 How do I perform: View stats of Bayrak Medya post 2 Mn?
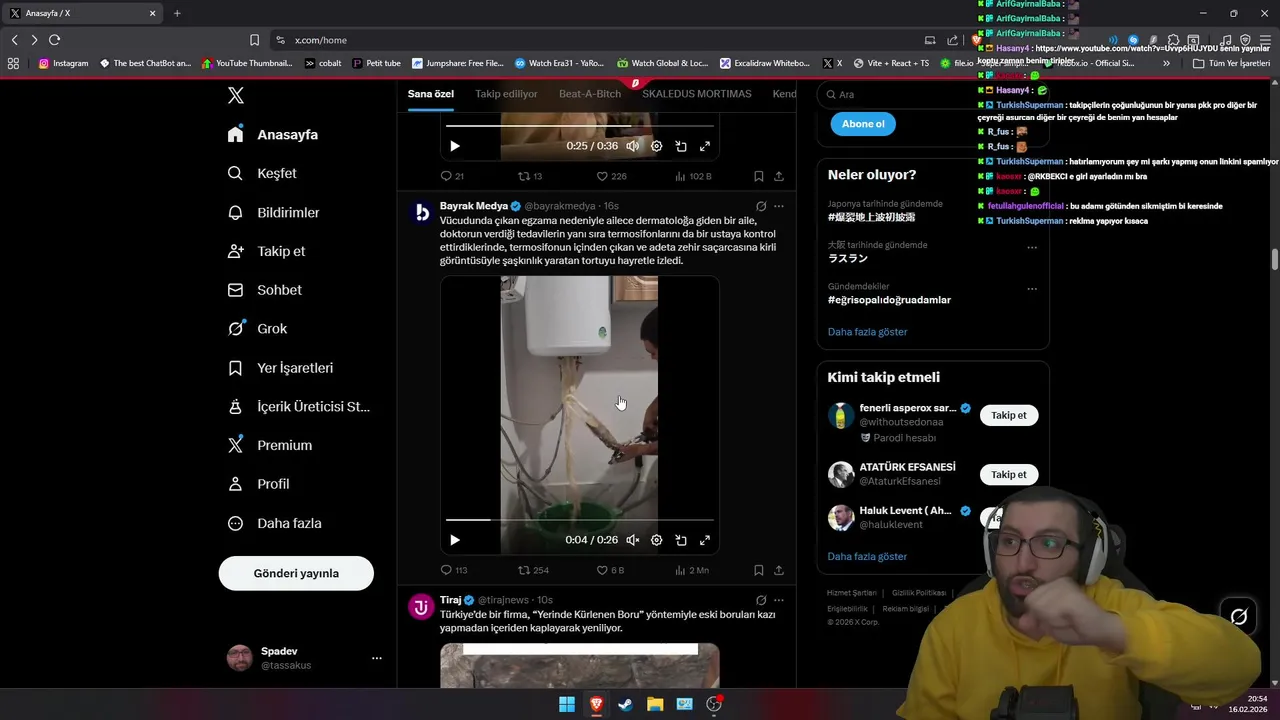(692, 570)
